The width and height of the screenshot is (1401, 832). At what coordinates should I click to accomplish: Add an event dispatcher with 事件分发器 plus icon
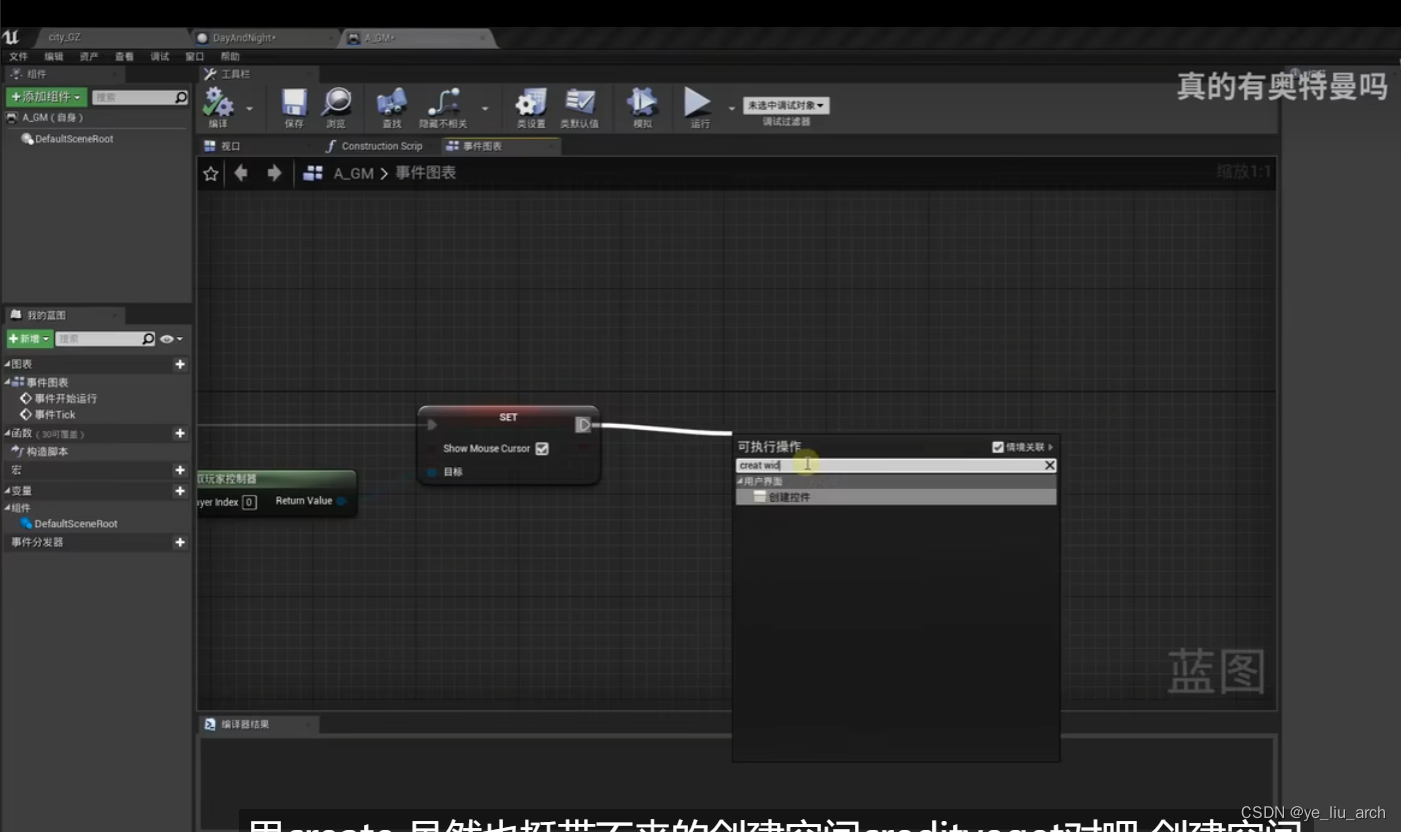(180, 542)
